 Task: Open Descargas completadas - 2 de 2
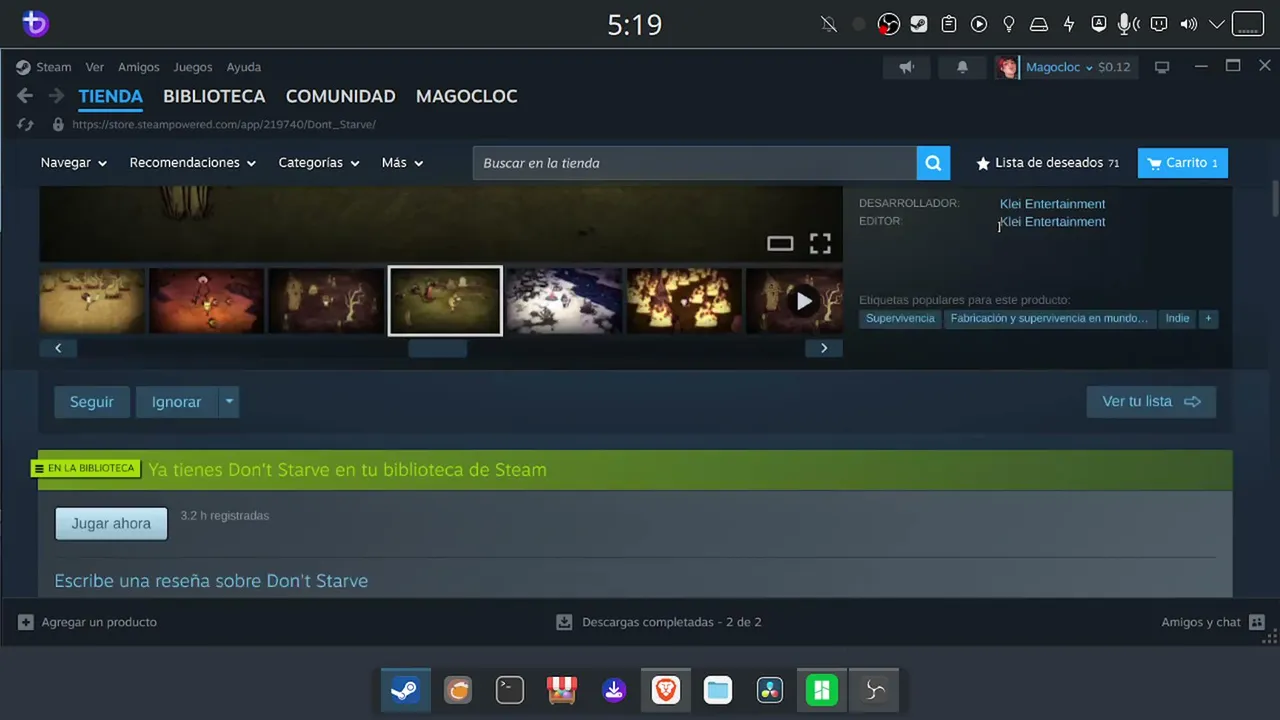(659, 622)
